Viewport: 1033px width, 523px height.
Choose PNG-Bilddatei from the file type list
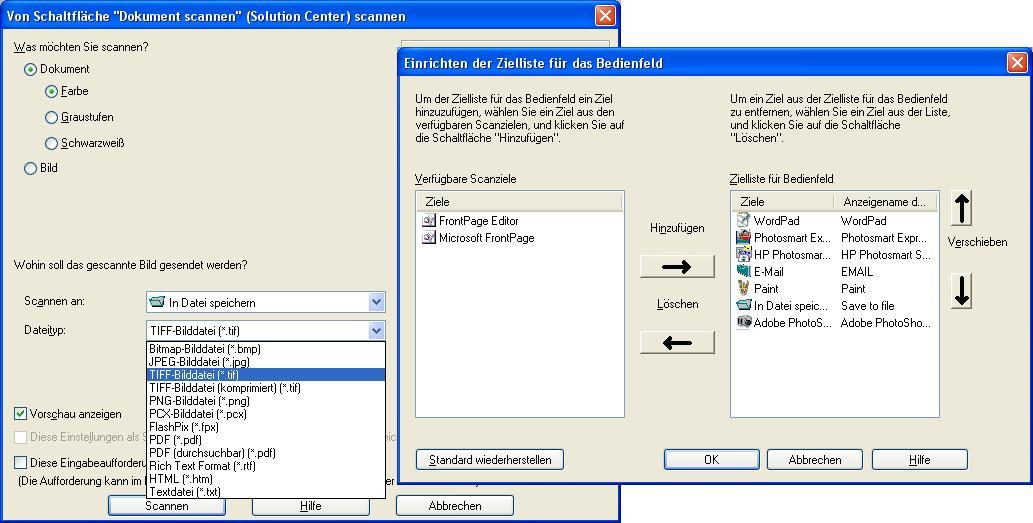pos(199,401)
